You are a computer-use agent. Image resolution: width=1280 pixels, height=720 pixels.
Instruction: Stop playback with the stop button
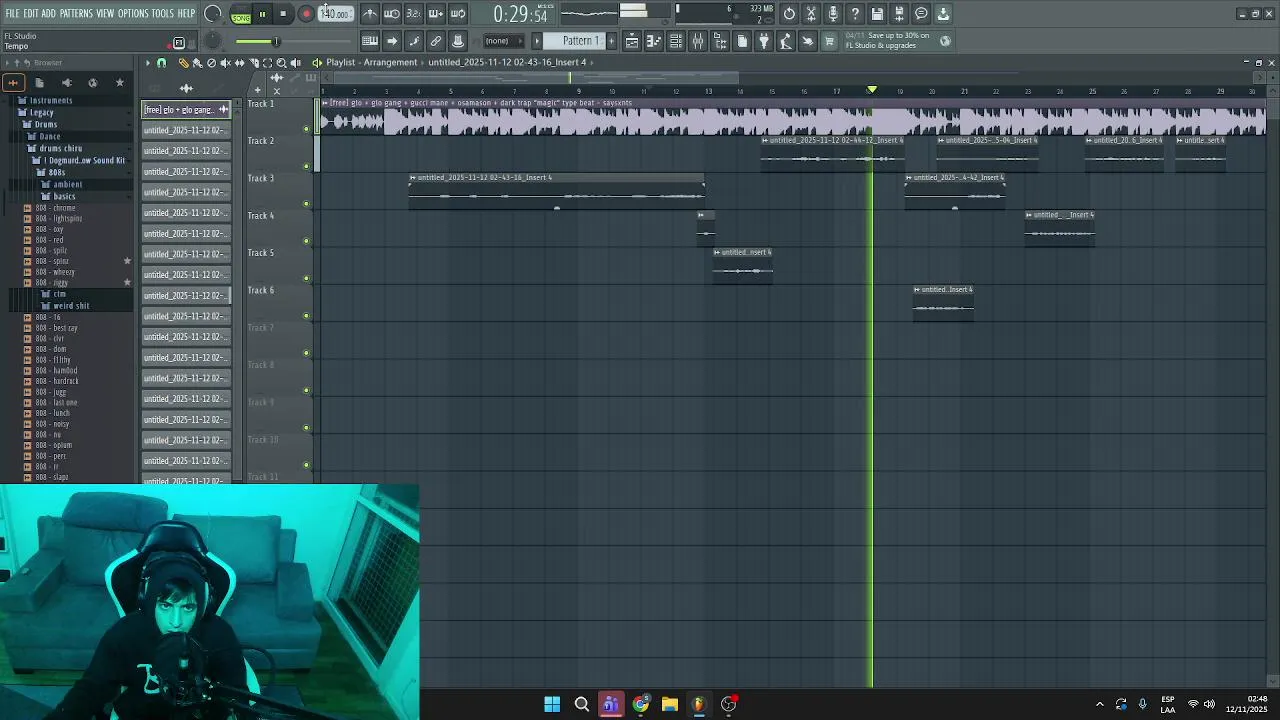click(284, 14)
